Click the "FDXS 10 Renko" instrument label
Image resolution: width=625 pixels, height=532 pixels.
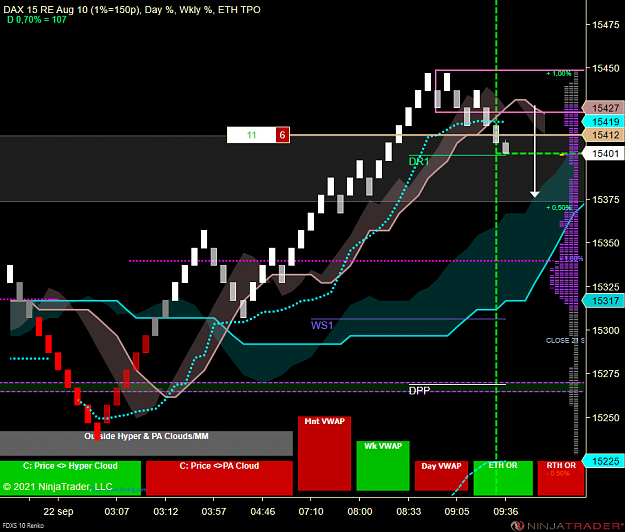click(23, 526)
